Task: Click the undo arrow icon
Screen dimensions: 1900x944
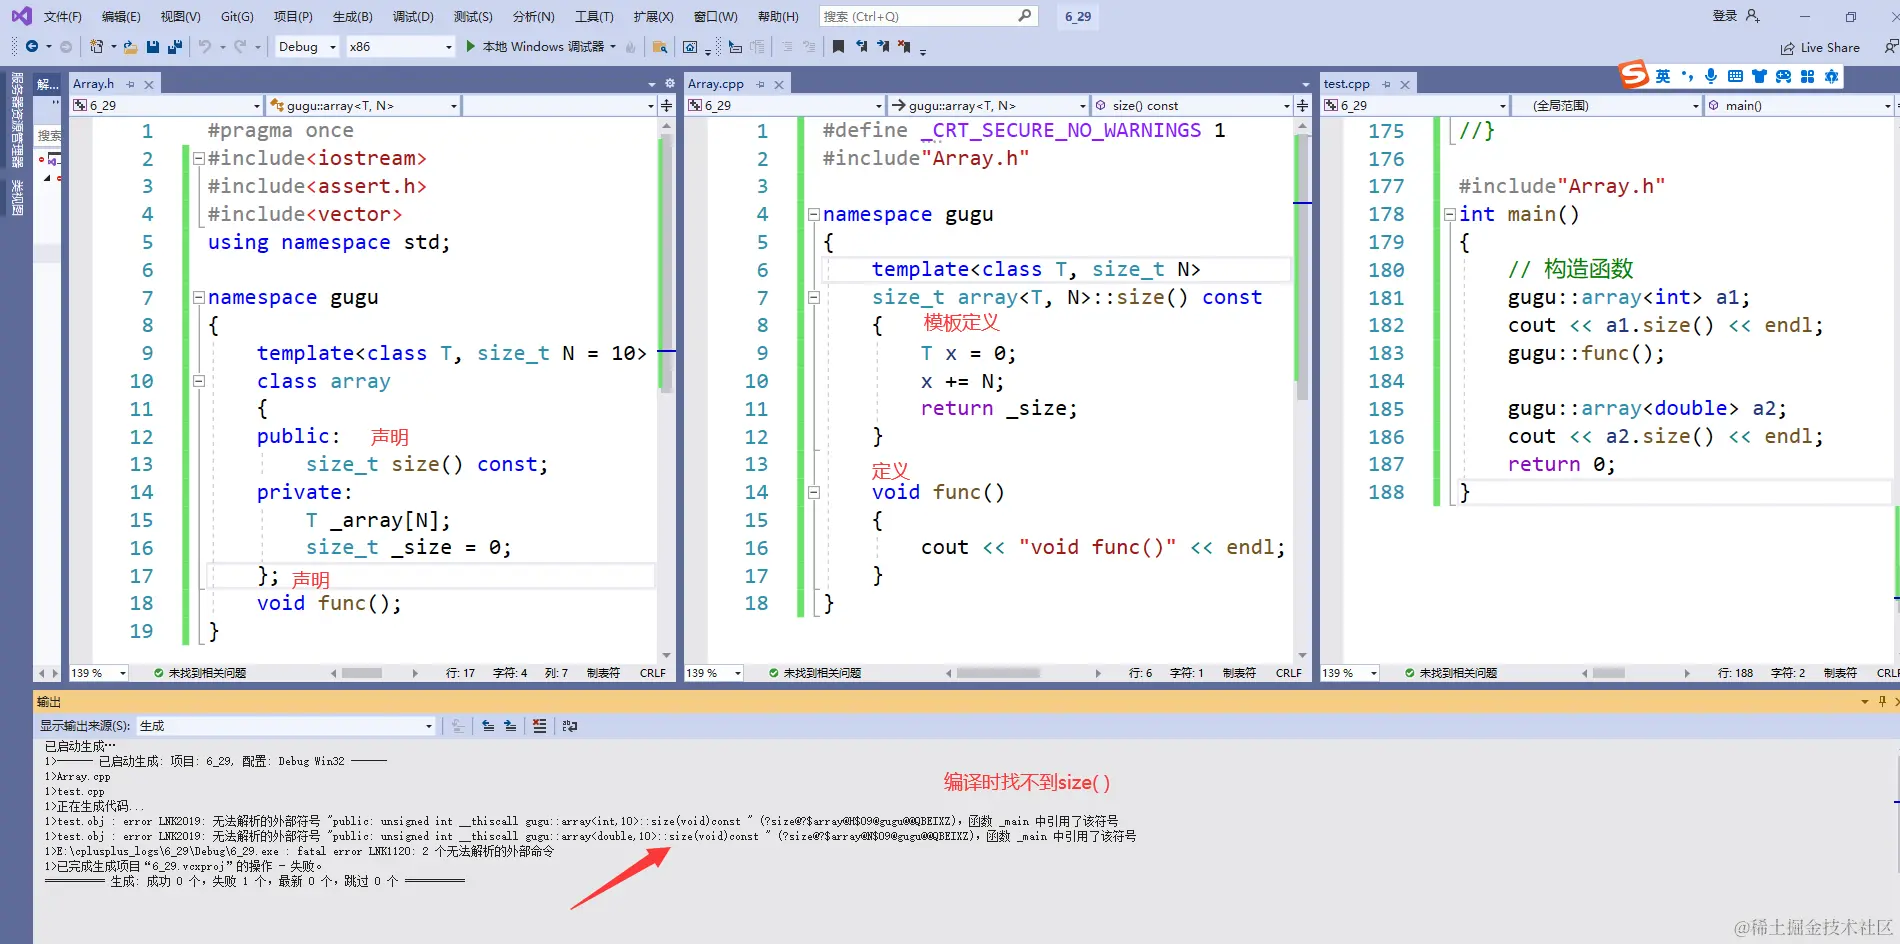Action: [x=205, y=47]
